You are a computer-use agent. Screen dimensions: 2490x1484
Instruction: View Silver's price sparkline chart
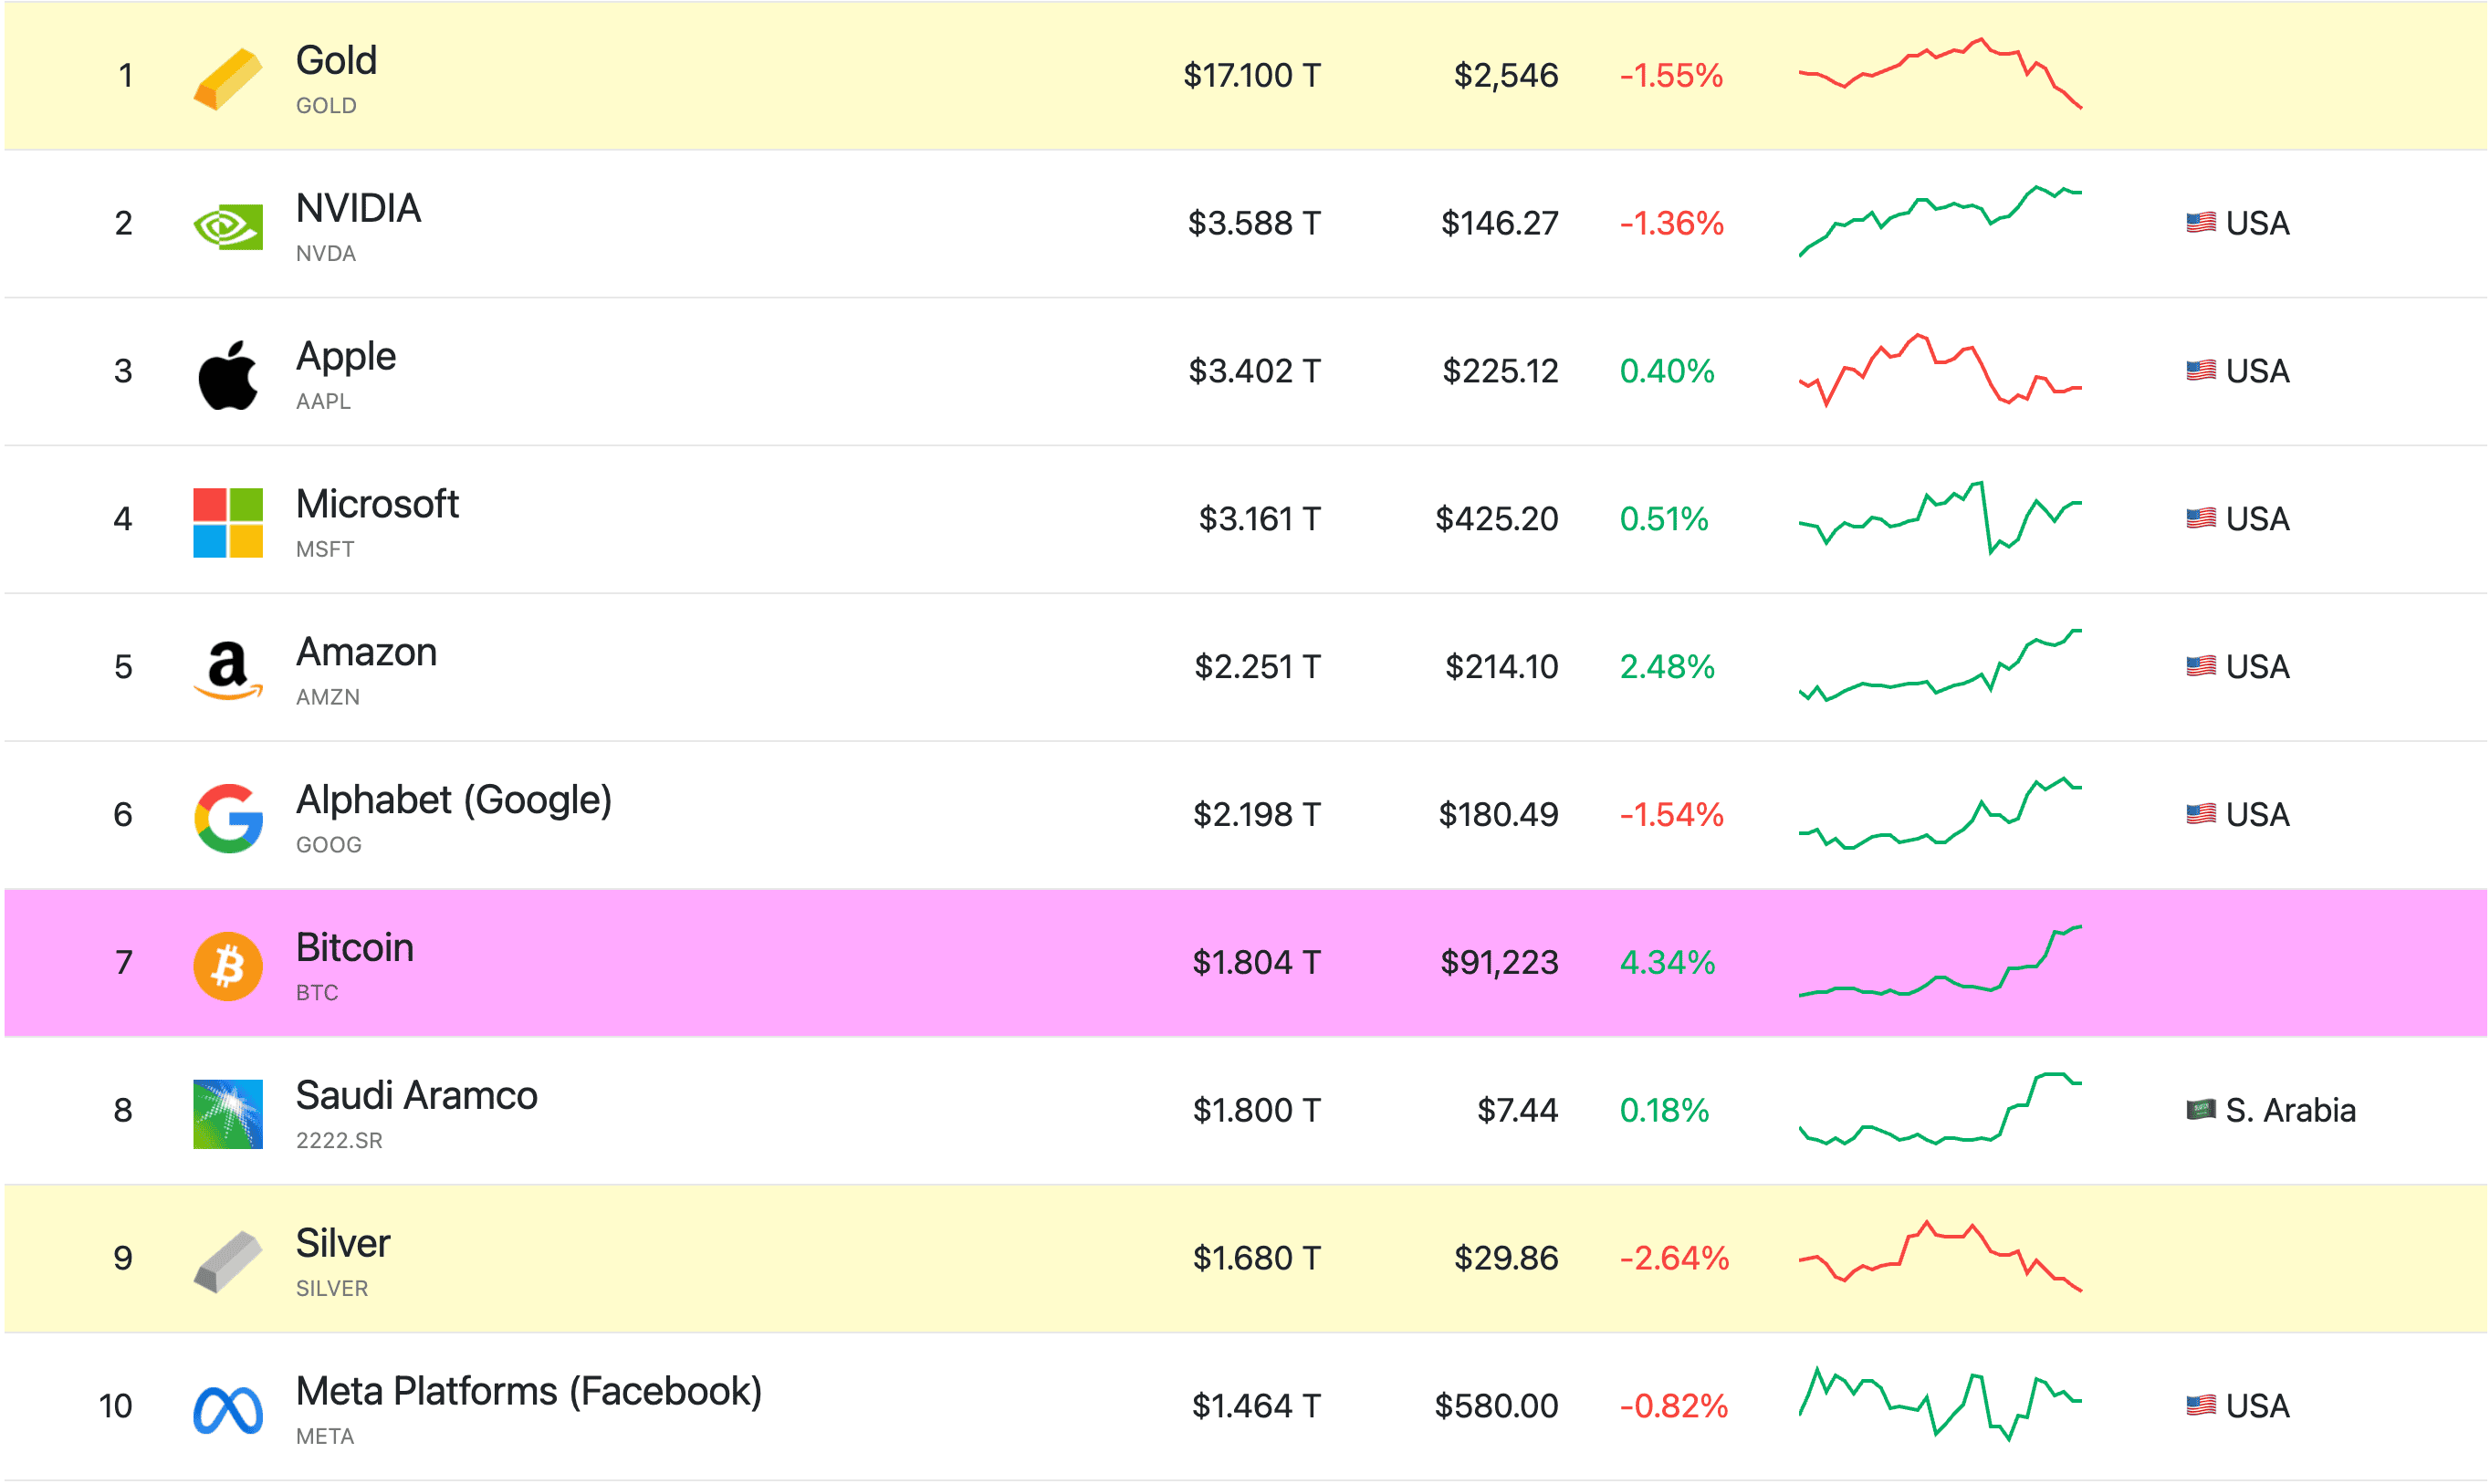click(1940, 1258)
